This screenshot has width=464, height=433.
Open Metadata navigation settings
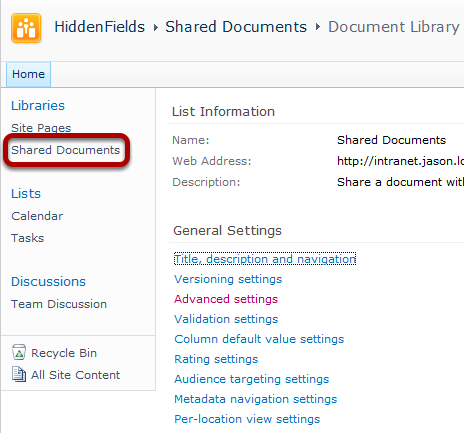pos(256,399)
